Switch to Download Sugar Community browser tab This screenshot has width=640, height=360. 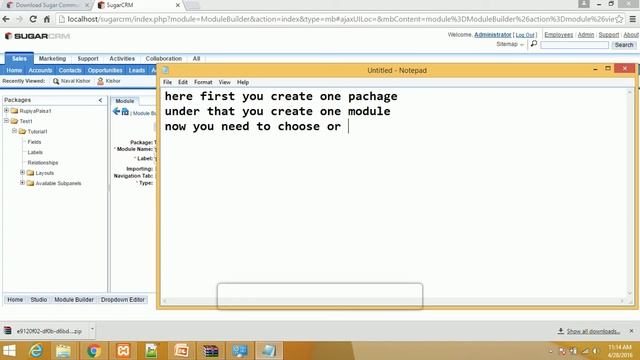(47, 5)
